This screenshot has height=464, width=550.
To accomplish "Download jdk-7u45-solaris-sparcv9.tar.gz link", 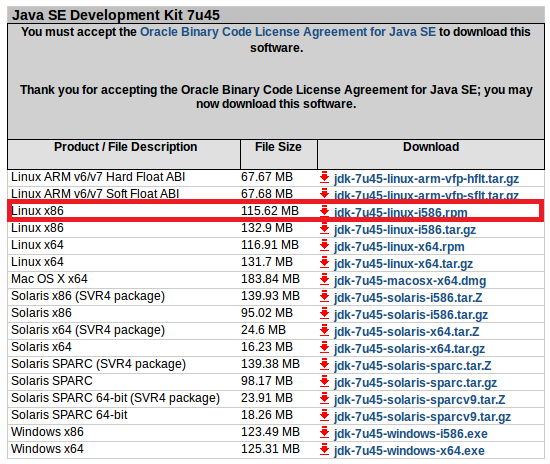I will [422, 417].
